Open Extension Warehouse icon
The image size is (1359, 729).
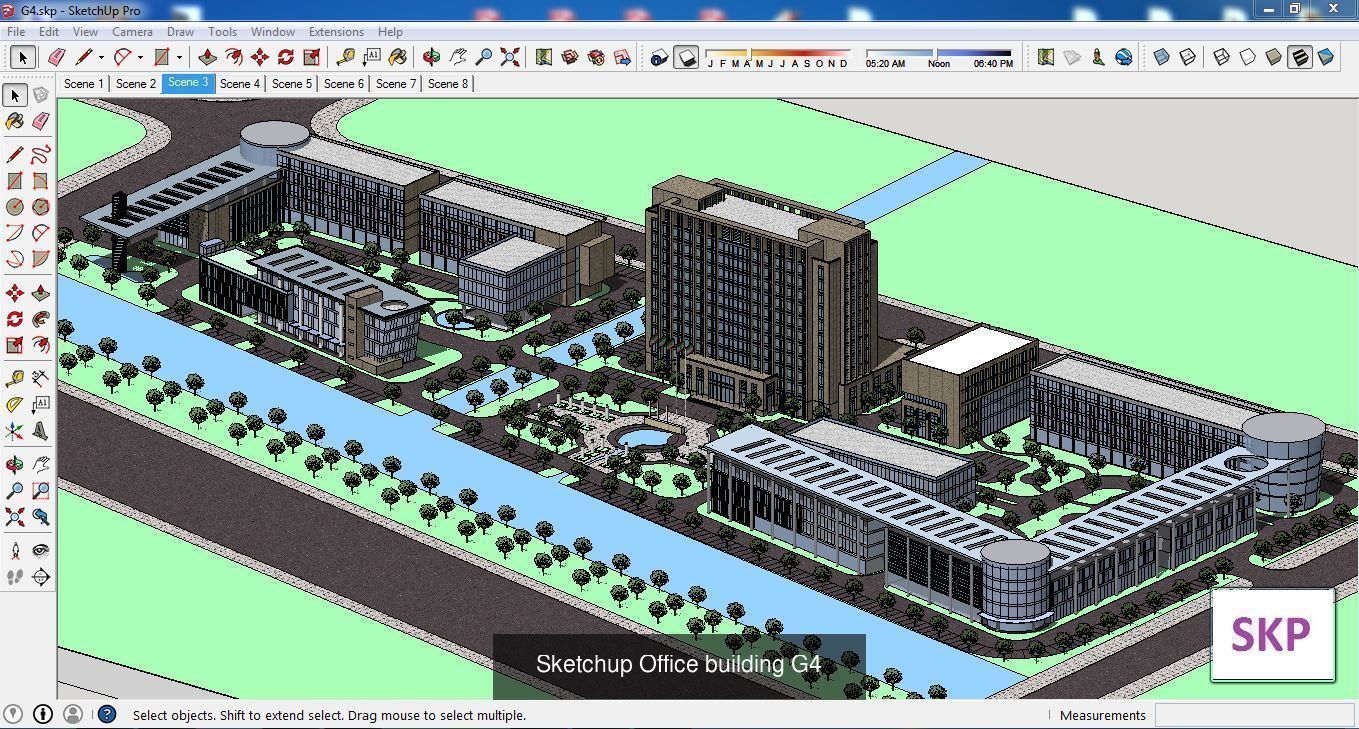(x=596, y=57)
